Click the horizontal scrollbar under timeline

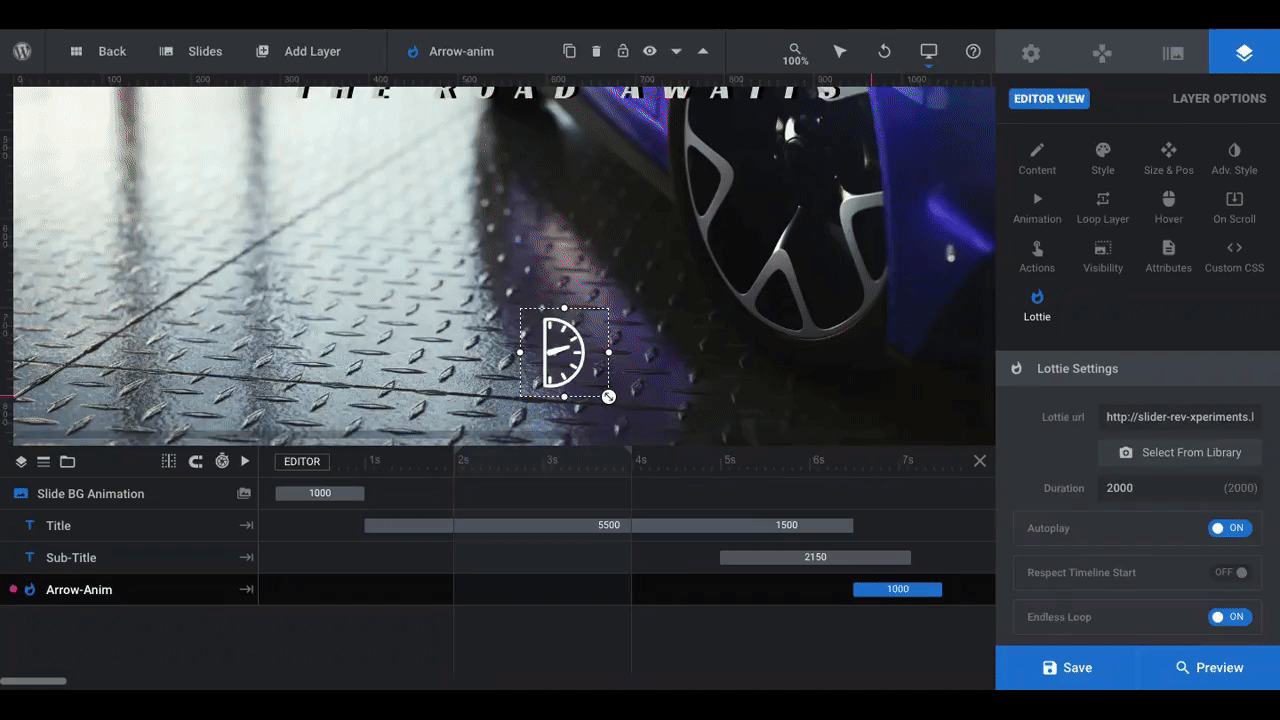click(x=33, y=681)
